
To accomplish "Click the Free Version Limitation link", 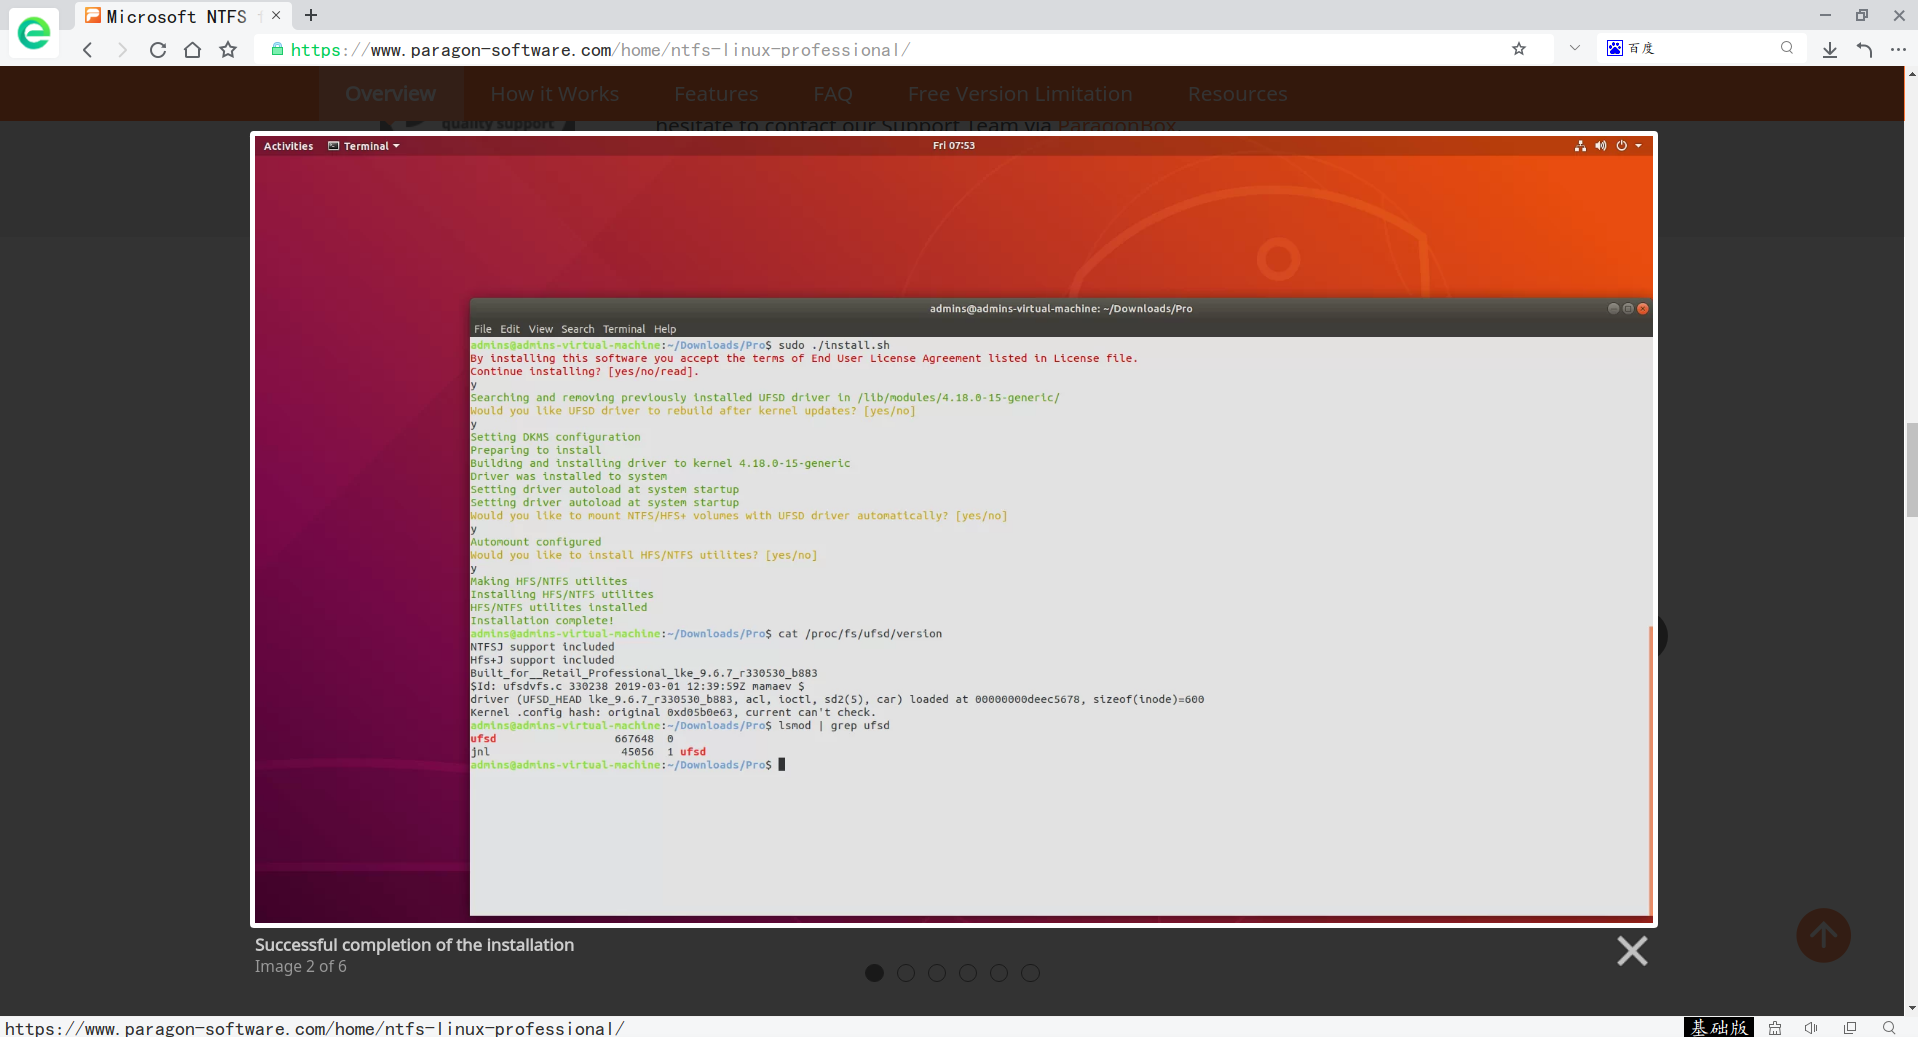I will [x=1020, y=94].
